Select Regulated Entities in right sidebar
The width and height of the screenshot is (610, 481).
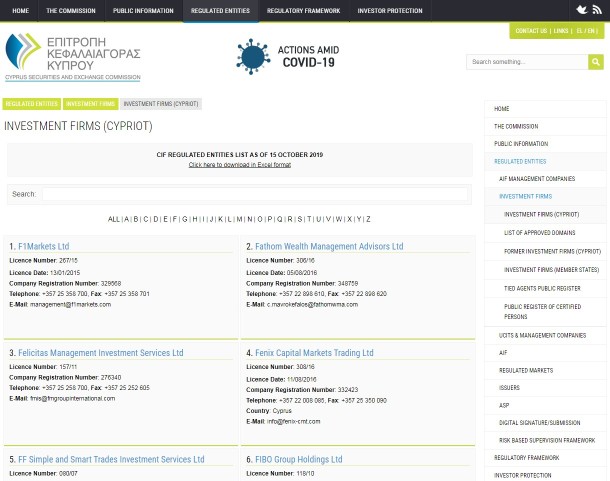pyautogui.click(x=545, y=162)
